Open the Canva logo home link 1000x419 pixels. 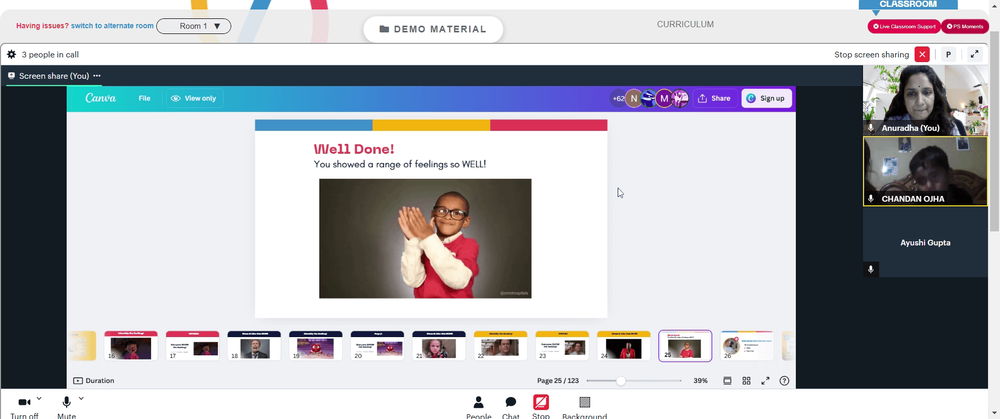pos(101,98)
